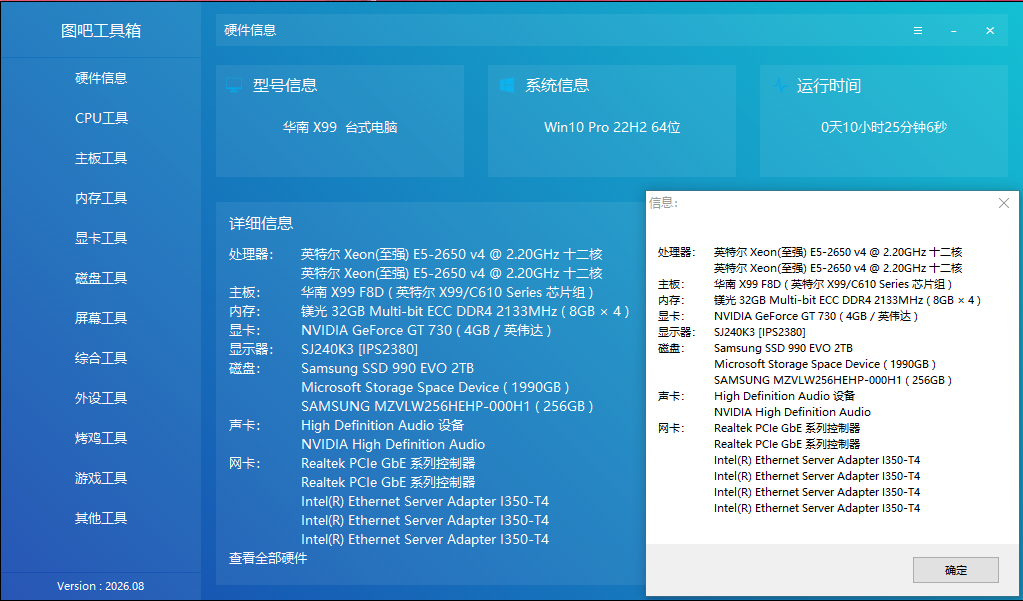Viewport: 1023px width, 601px height.
Task: Click Microsoft Storage Space Device in 详细信息
Action: coord(435,387)
